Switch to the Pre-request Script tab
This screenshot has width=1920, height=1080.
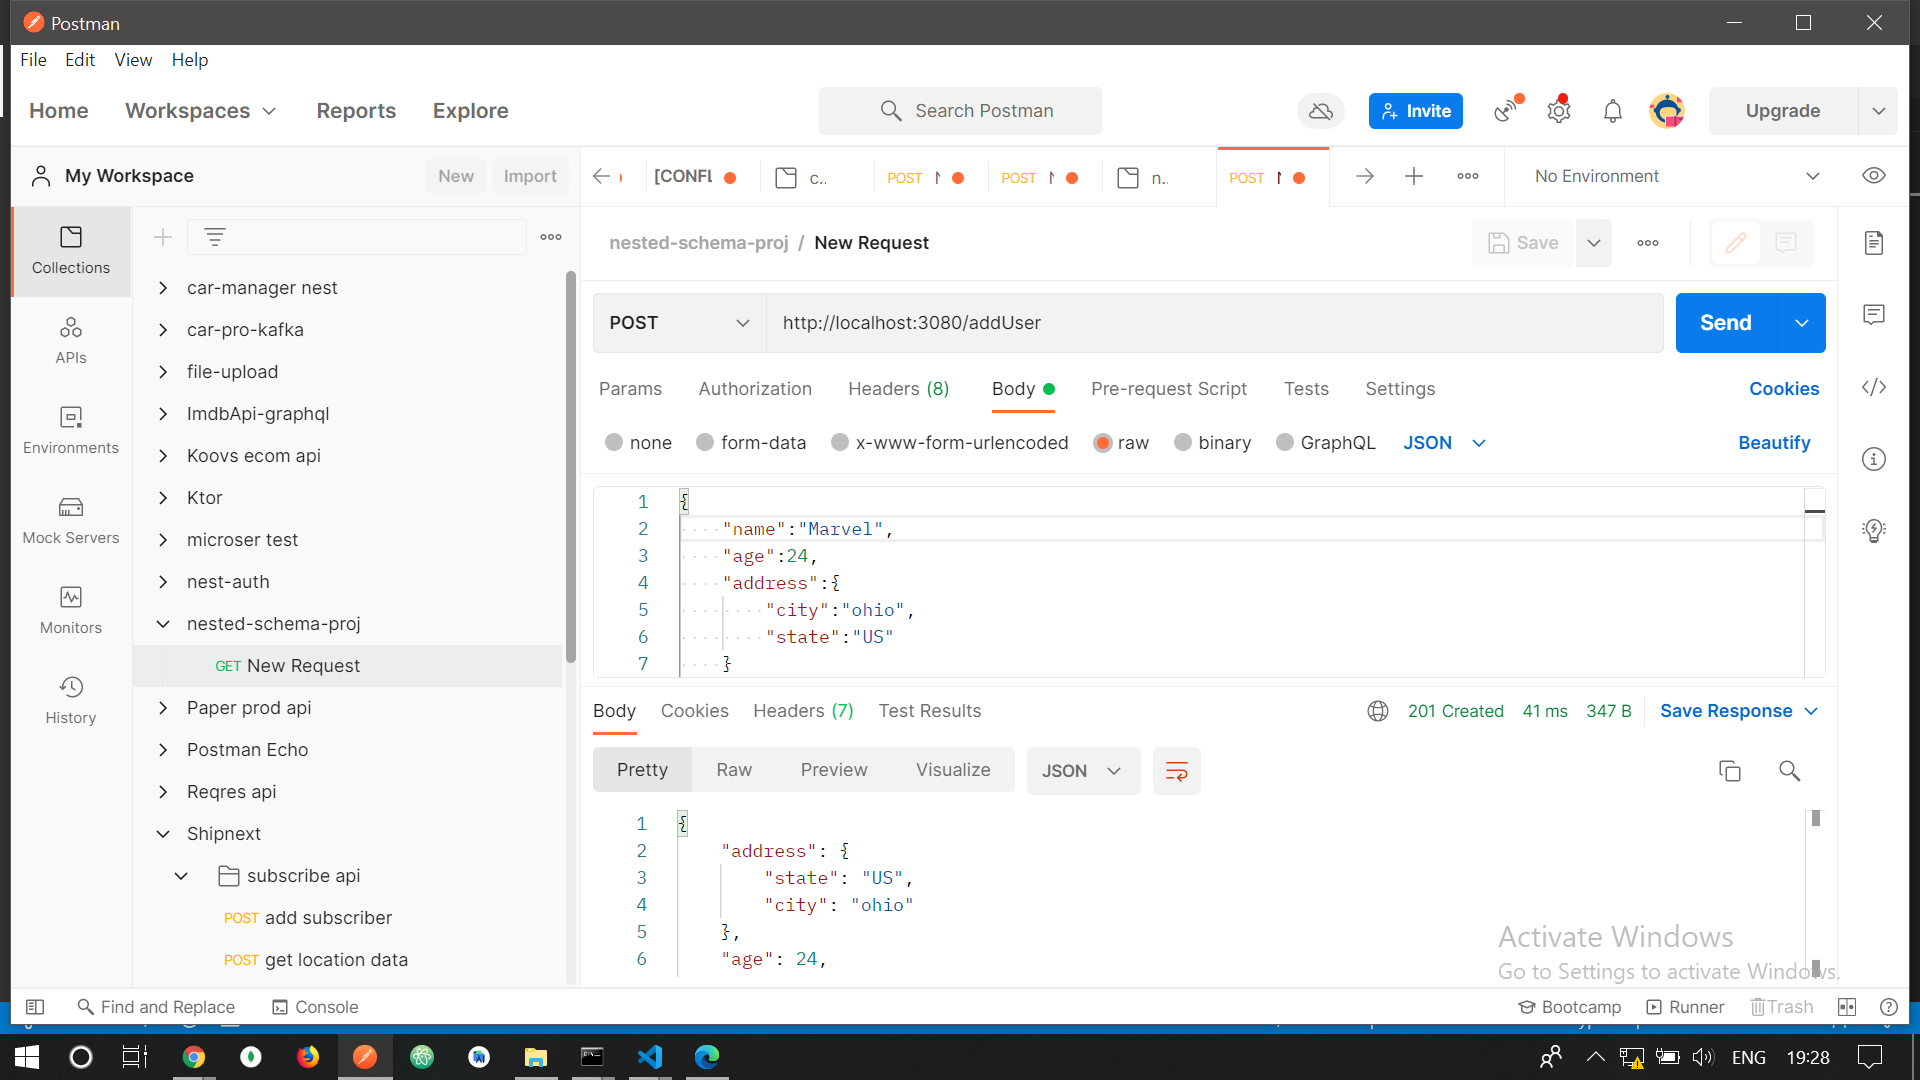click(1169, 389)
